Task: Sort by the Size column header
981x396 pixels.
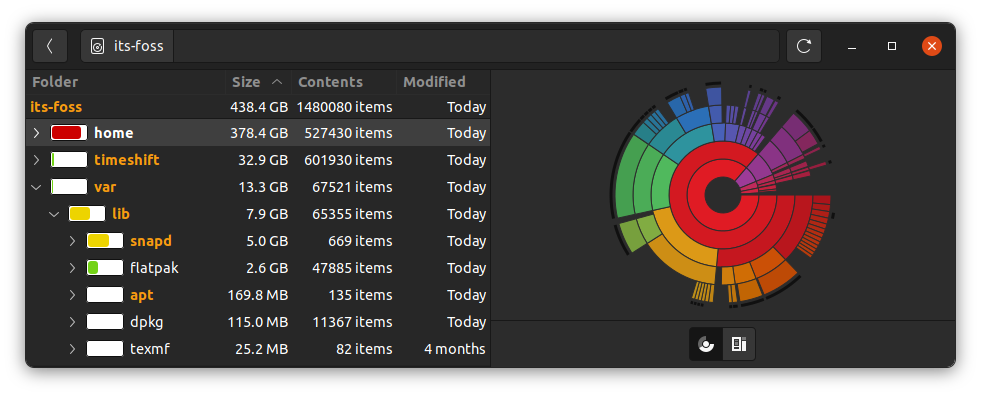Action: click(258, 82)
